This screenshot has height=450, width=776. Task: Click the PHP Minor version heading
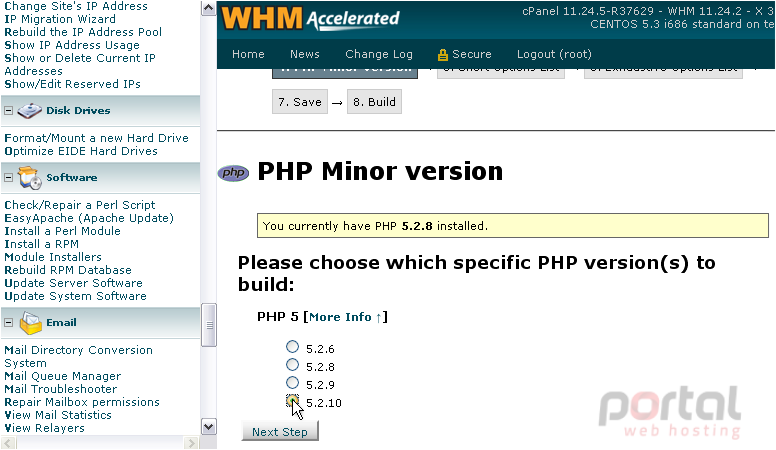click(x=380, y=172)
